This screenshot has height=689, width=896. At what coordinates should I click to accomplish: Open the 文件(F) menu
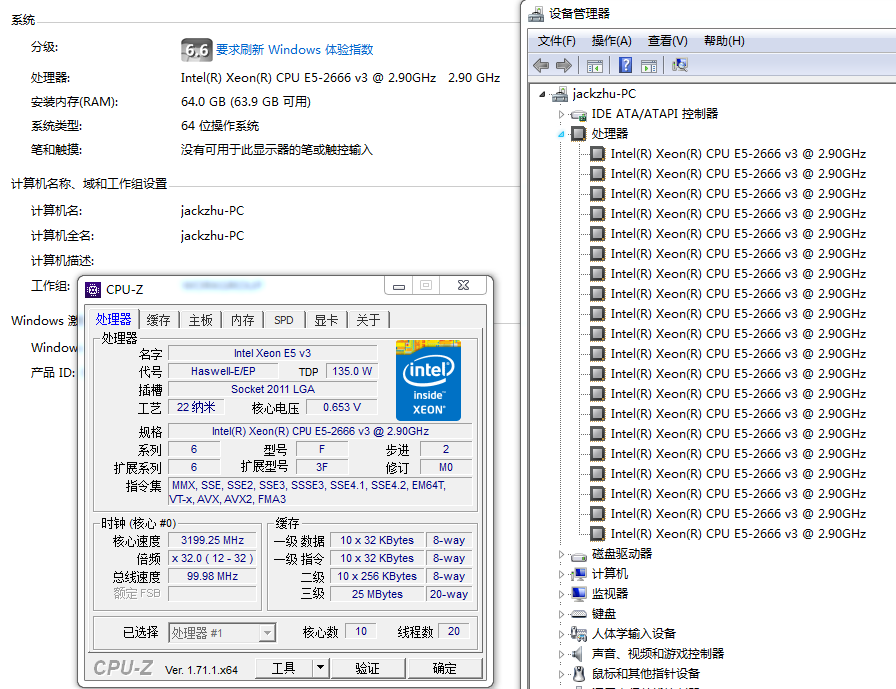pyautogui.click(x=557, y=41)
